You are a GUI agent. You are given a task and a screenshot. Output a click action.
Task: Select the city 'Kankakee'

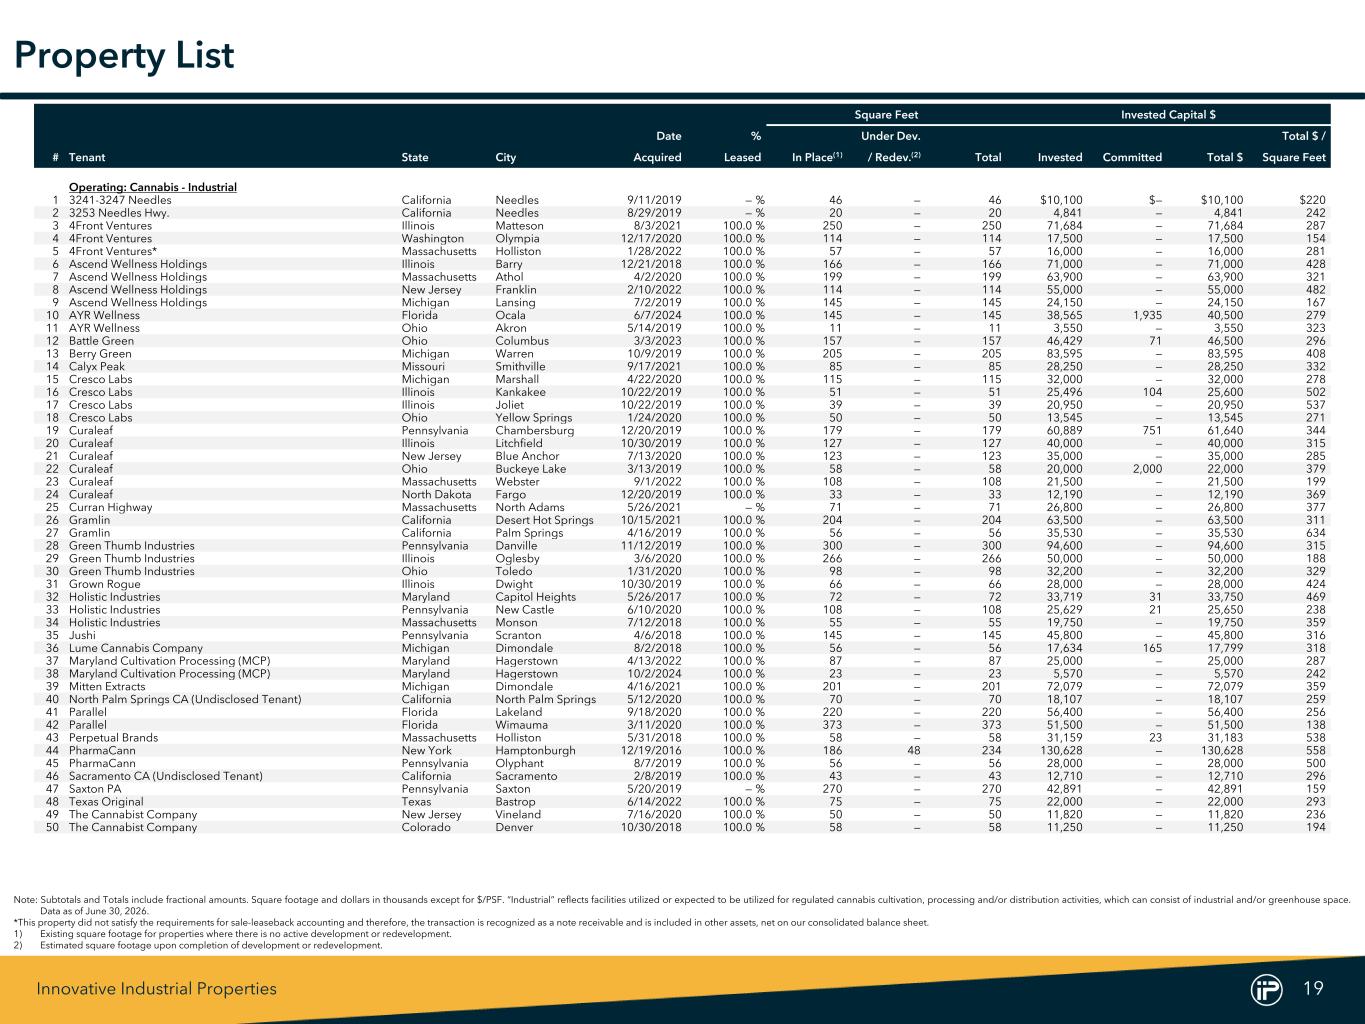(521, 392)
